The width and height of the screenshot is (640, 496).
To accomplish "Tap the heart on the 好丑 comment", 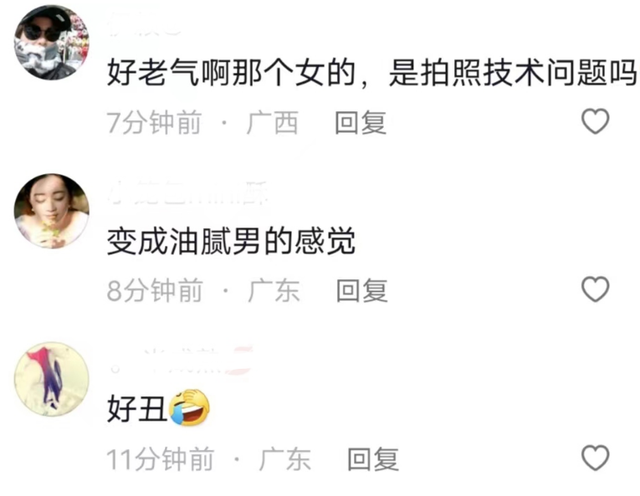I will [595, 458].
